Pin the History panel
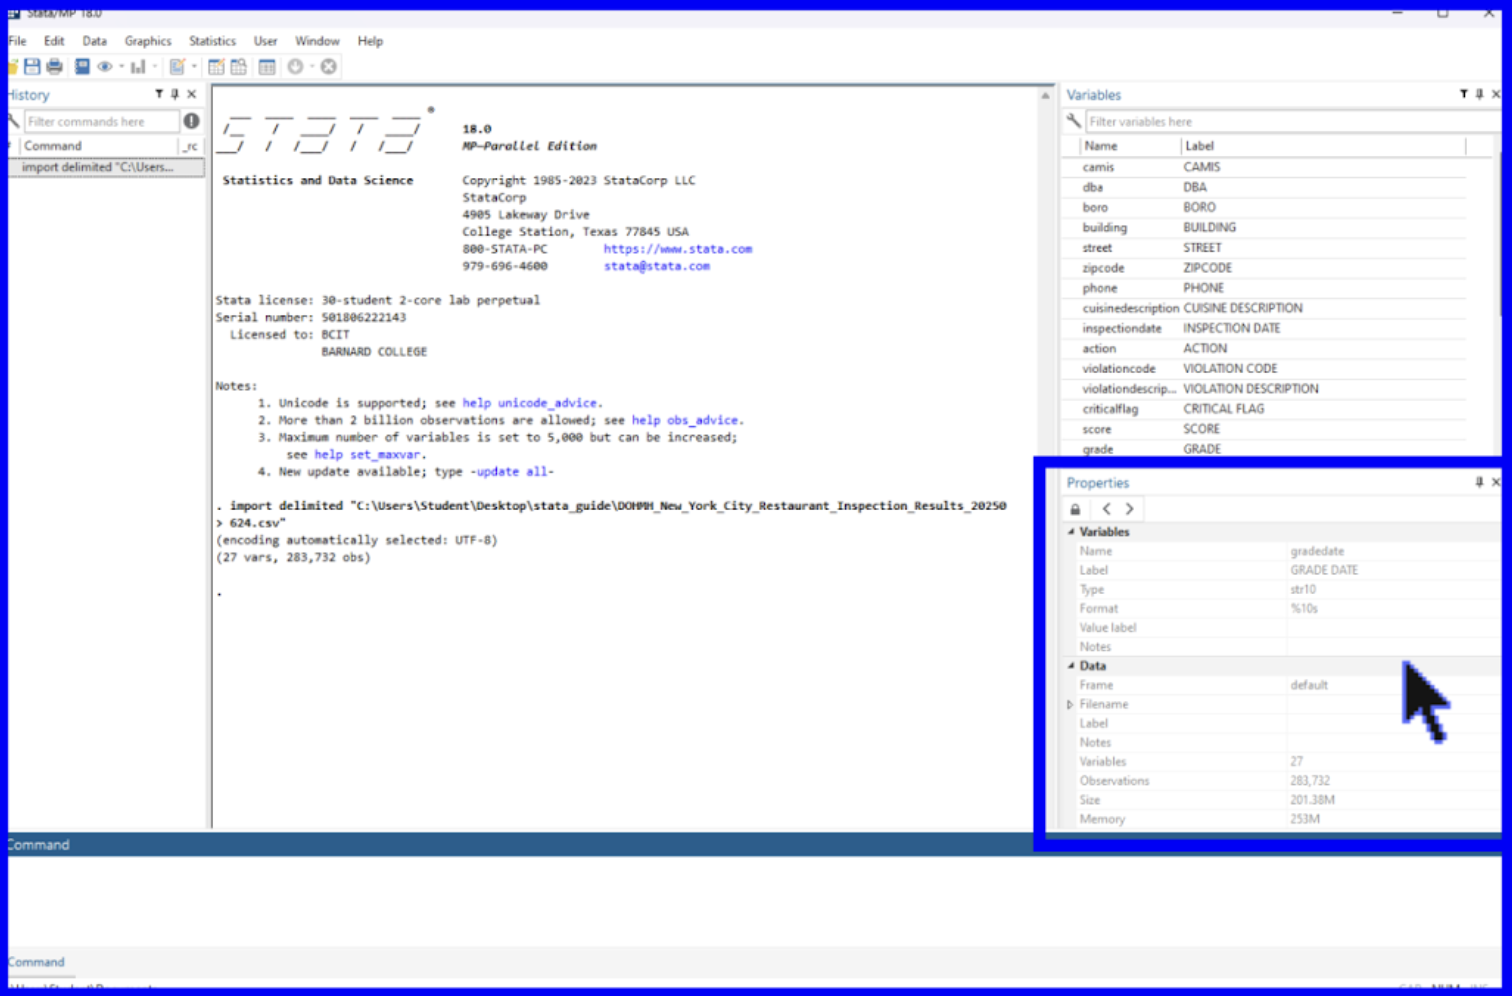Image resolution: width=1512 pixels, height=996 pixels. (175, 94)
